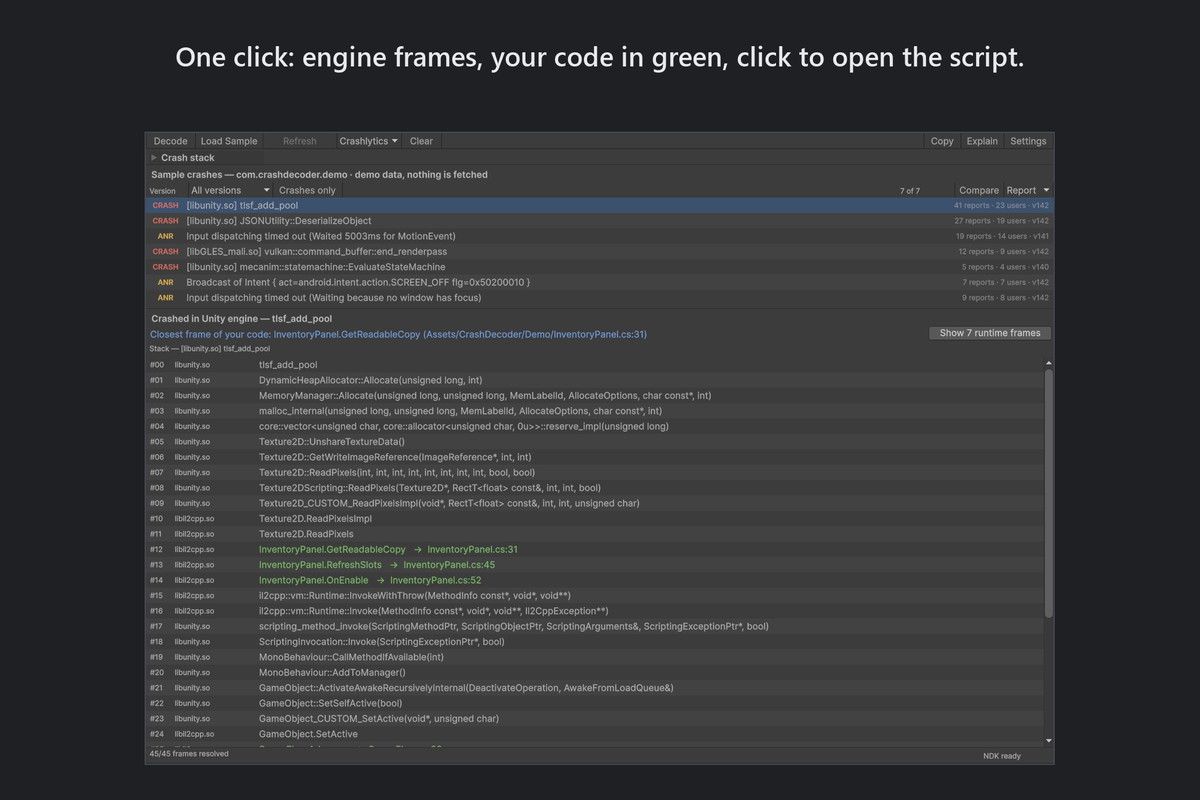Image resolution: width=1200 pixels, height=800 pixels.
Task: Select frame #22 GameObject::SetSelfActive
Action: 595,703
